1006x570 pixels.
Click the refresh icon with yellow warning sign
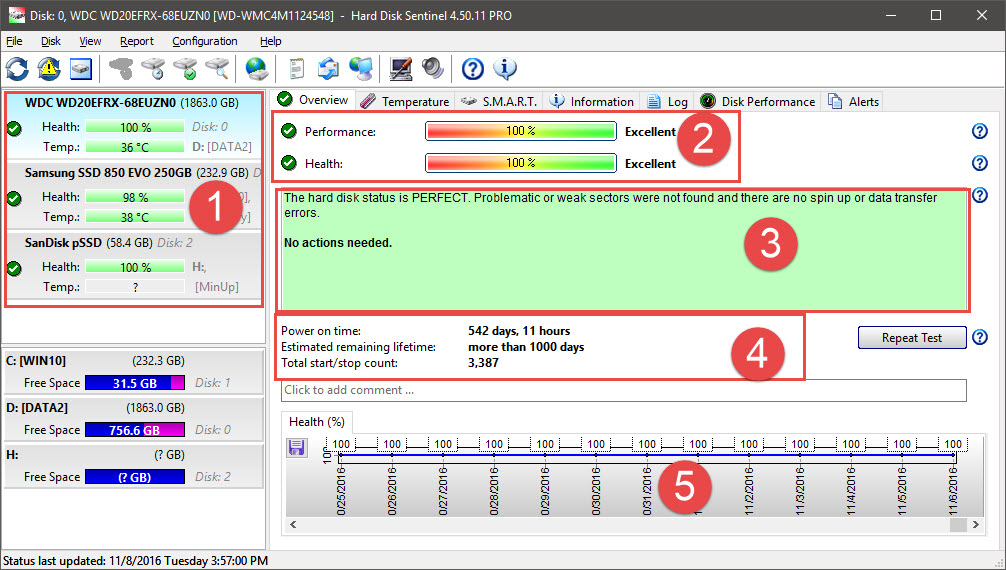tap(49, 68)
